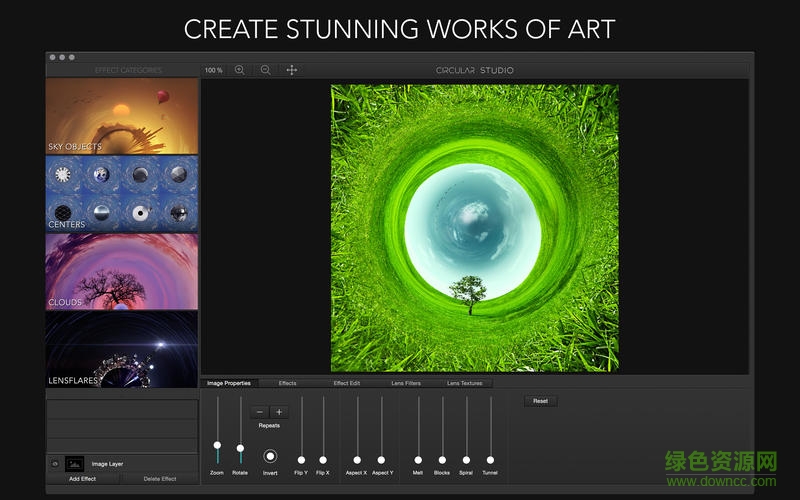Click the zoom out magnifier icon

(265, 70)
